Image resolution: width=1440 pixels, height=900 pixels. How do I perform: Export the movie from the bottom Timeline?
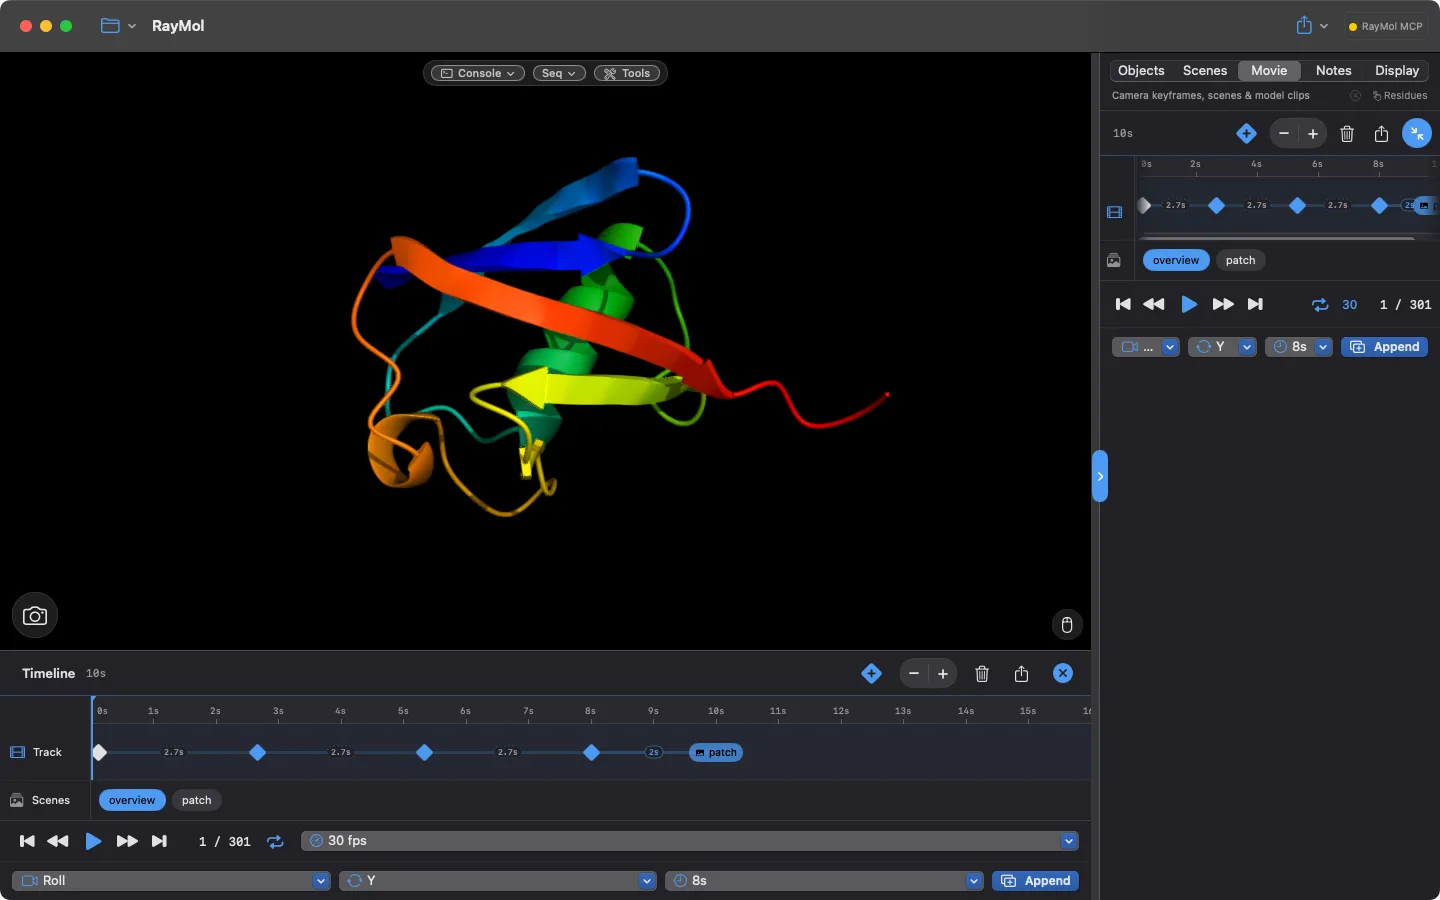(x=1021, y=674)
